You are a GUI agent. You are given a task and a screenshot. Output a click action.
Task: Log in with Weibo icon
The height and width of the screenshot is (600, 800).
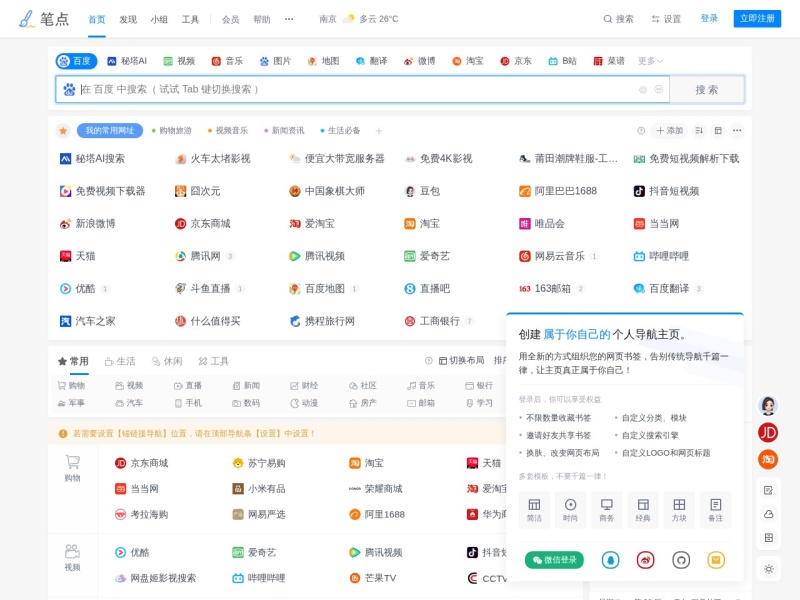click(645, 560)
